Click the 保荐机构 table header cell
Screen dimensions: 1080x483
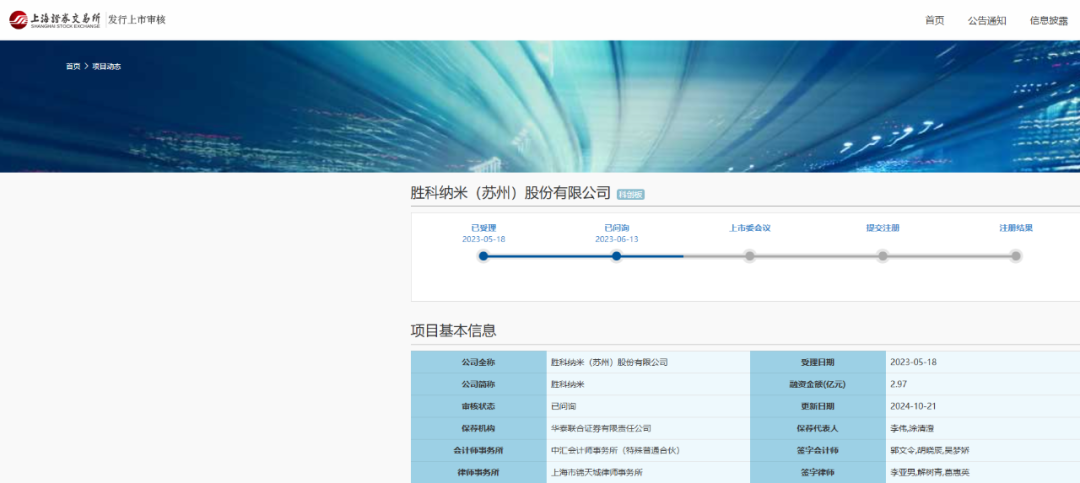[x=479, y=429]
